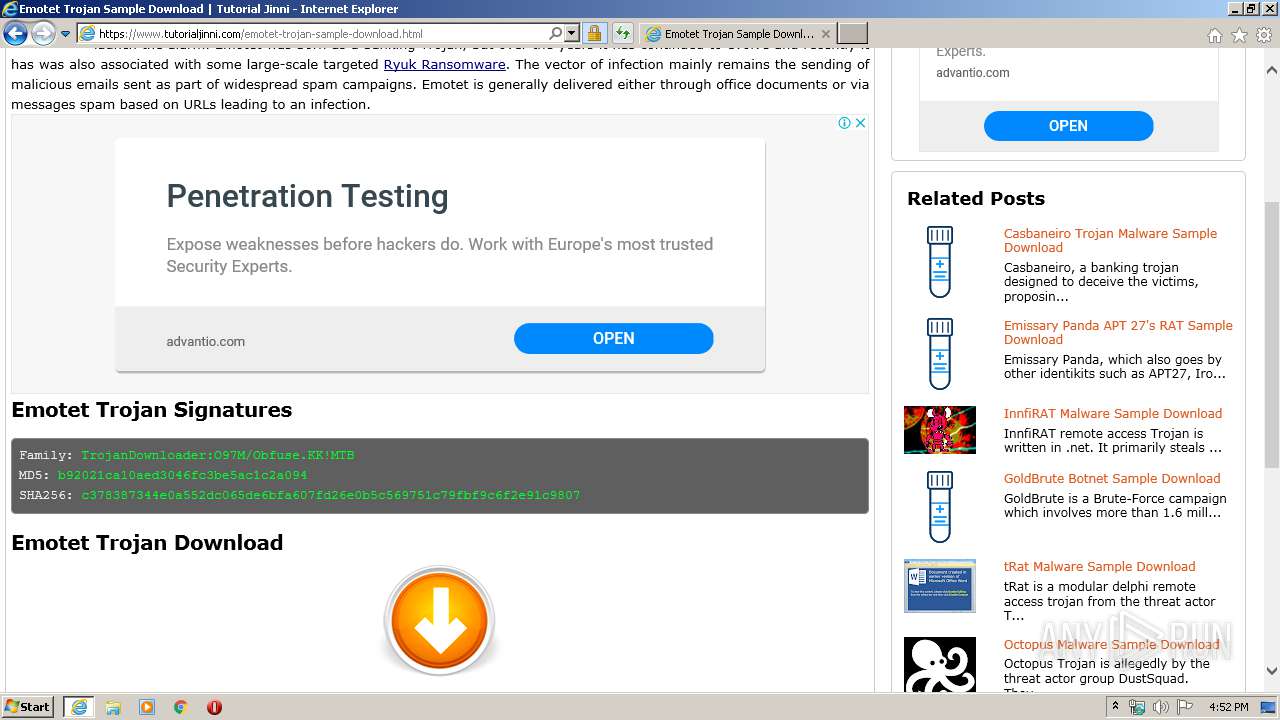Open a new blank tab
Image resolution: width=1280 pixels, height=720 pixels.
(x=852, y=34)
